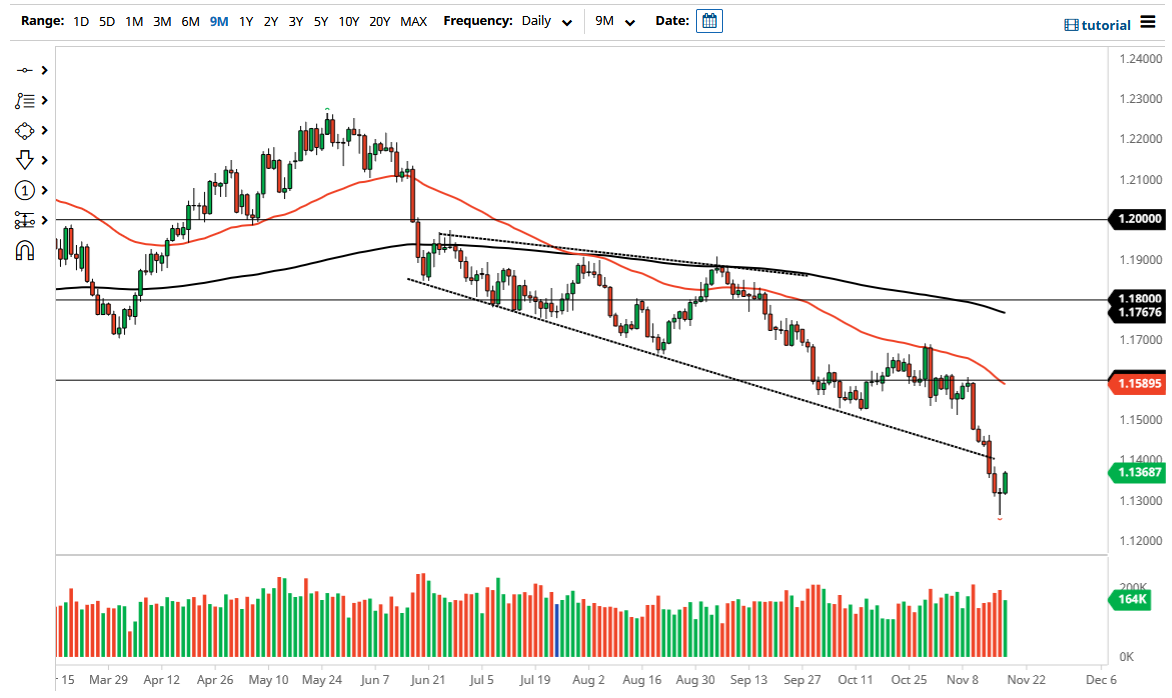Select the horizontal line drawing tool
This screenshot has width=1172, height=698.
coord(26,70)
